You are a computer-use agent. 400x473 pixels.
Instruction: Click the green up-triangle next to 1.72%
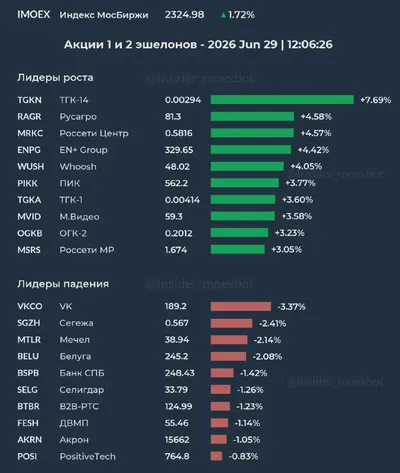(223, 15)
